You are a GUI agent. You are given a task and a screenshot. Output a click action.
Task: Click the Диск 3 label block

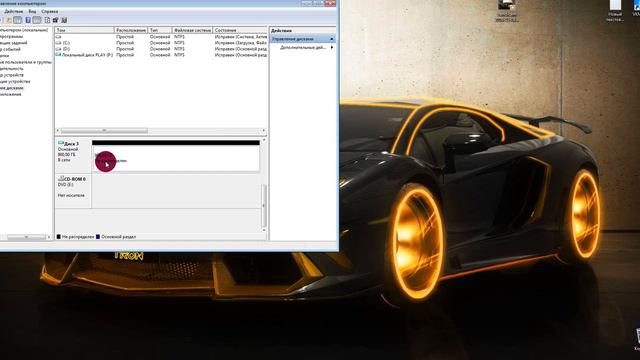point(73,155)
